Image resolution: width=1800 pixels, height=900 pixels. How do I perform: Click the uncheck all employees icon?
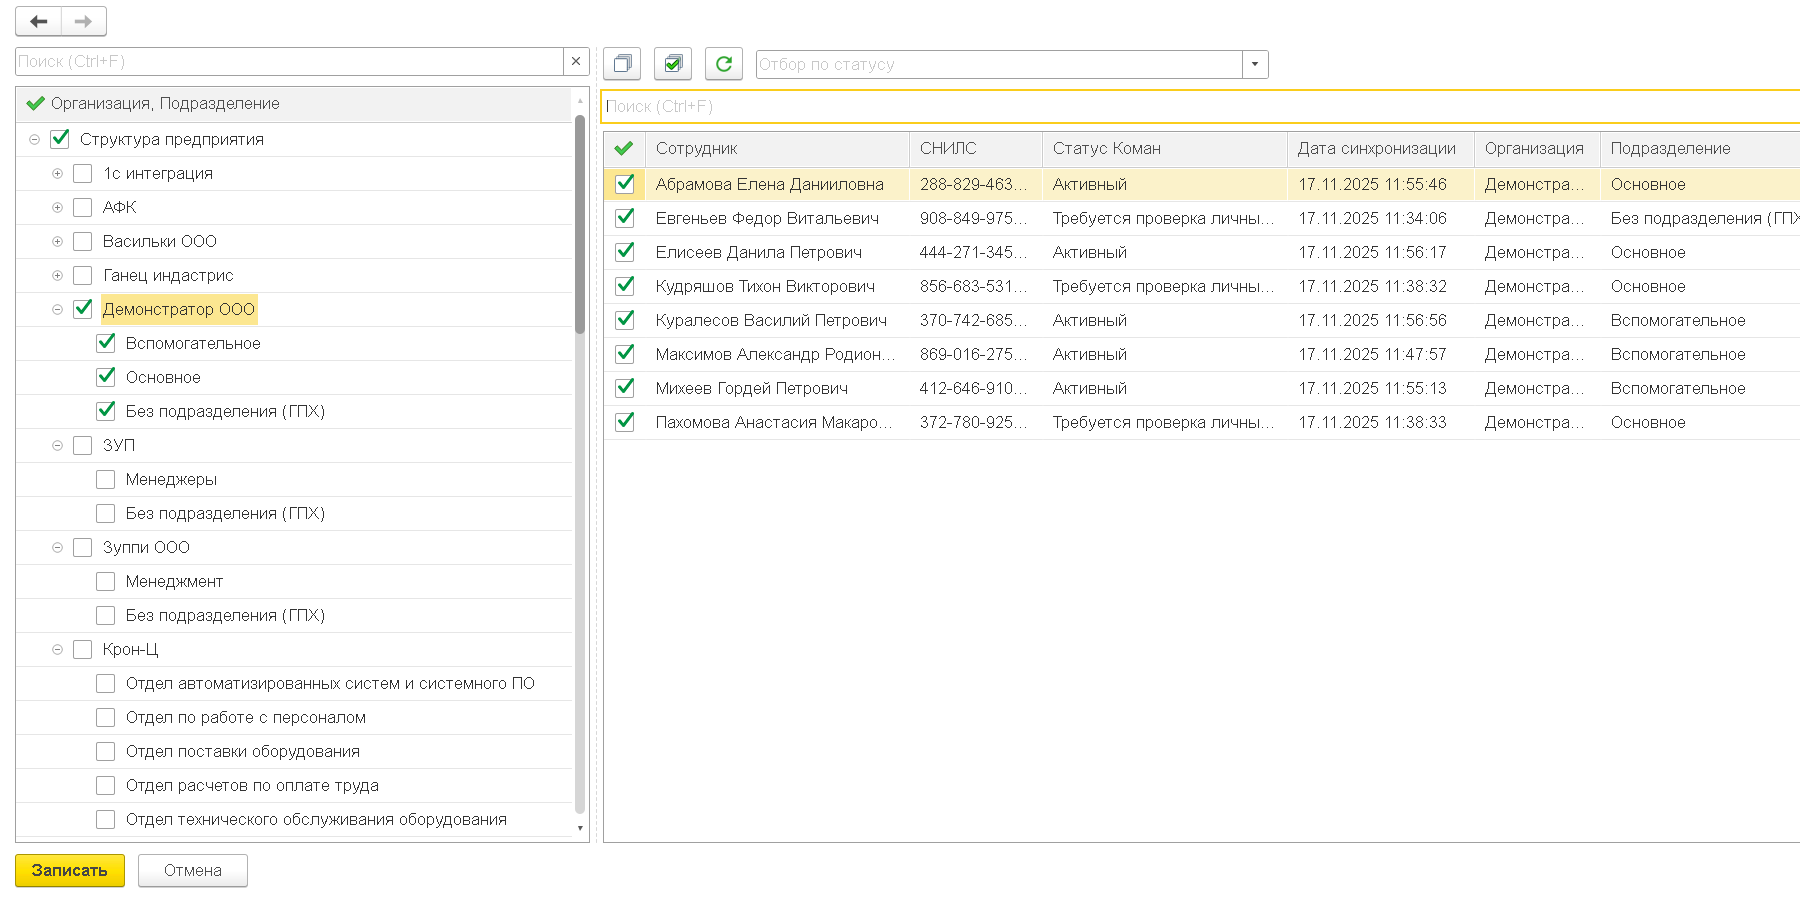pos(622,64)
